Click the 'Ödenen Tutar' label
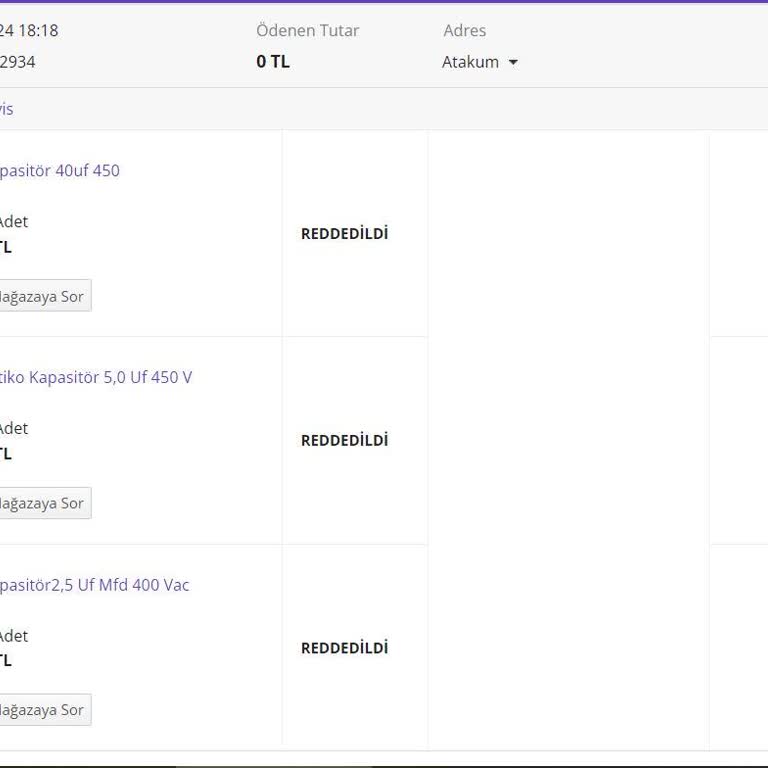Image resolution: width=768 pixels, height=768 pixels. pyautogui.click(x=308, y=30)
